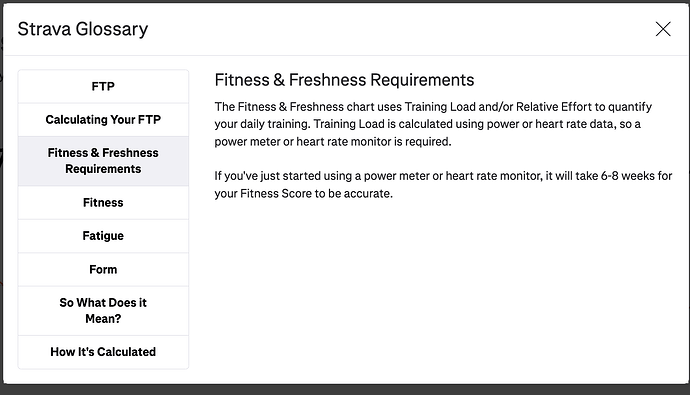Click the Strava Glossary dialog title
Viewport: 690px width, 395px height.
click(x=83, y=29)
